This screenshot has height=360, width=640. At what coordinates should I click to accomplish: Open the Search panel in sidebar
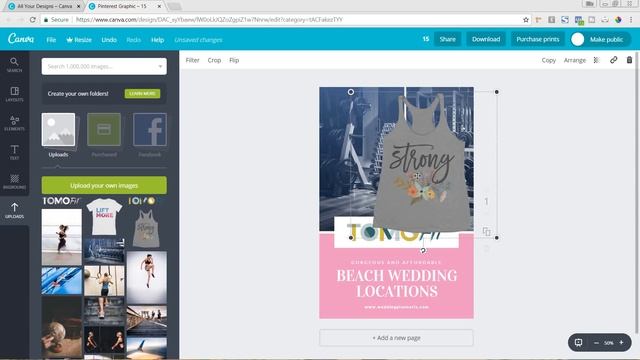pos(14,64)
